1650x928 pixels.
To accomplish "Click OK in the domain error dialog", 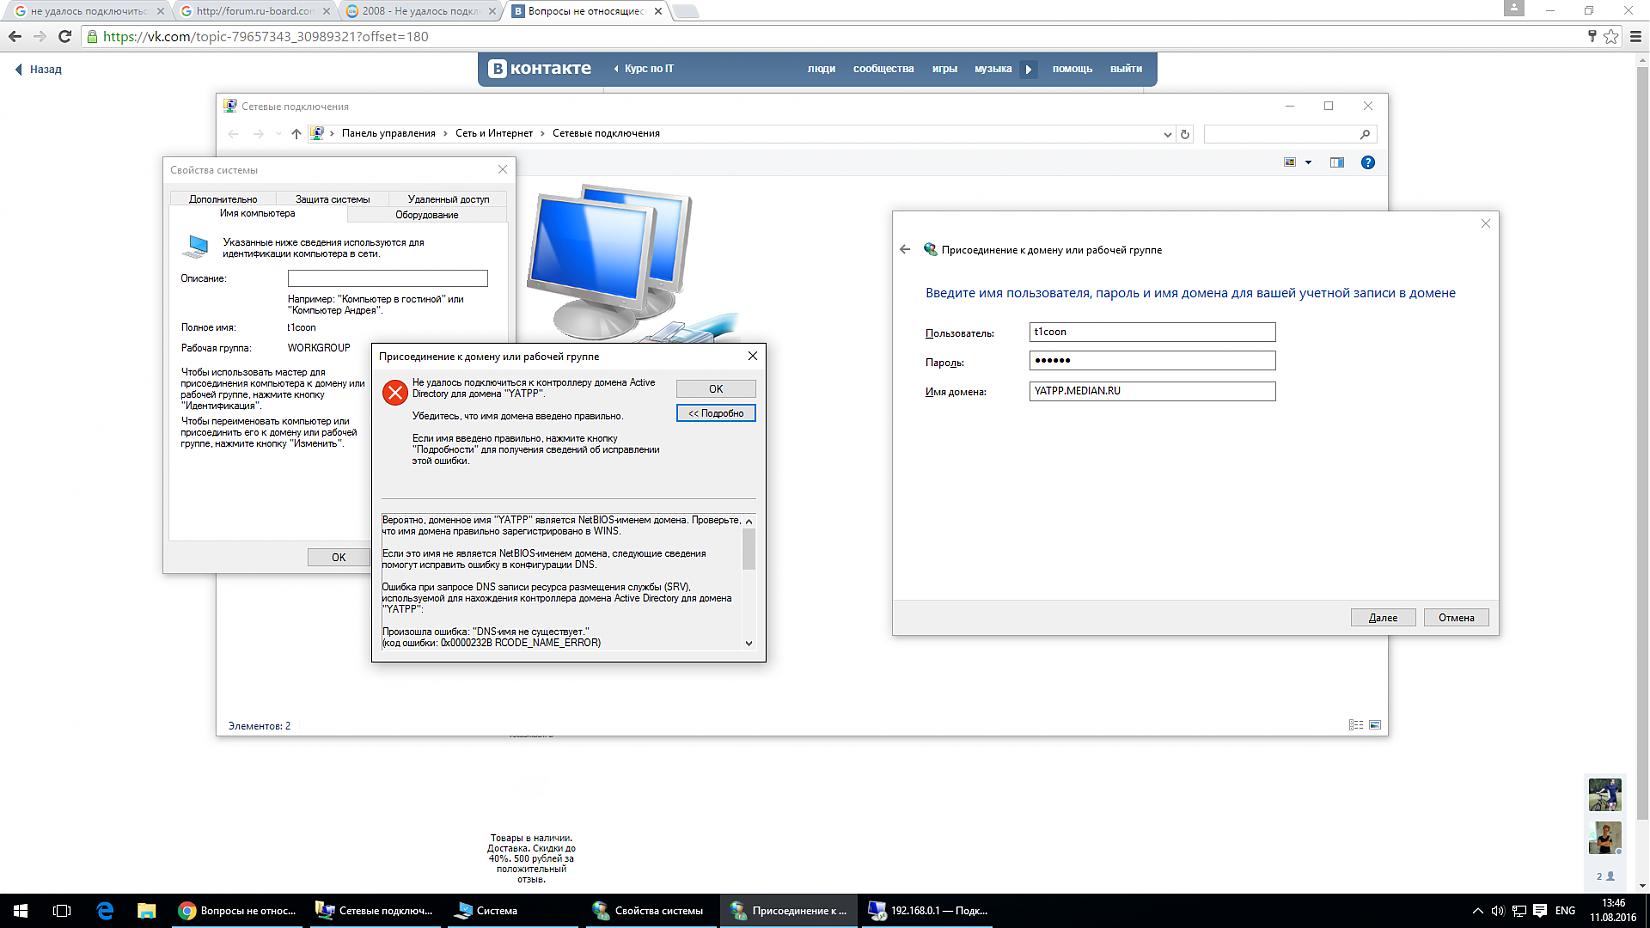I will pyautogui.click(x=716, y=389).
